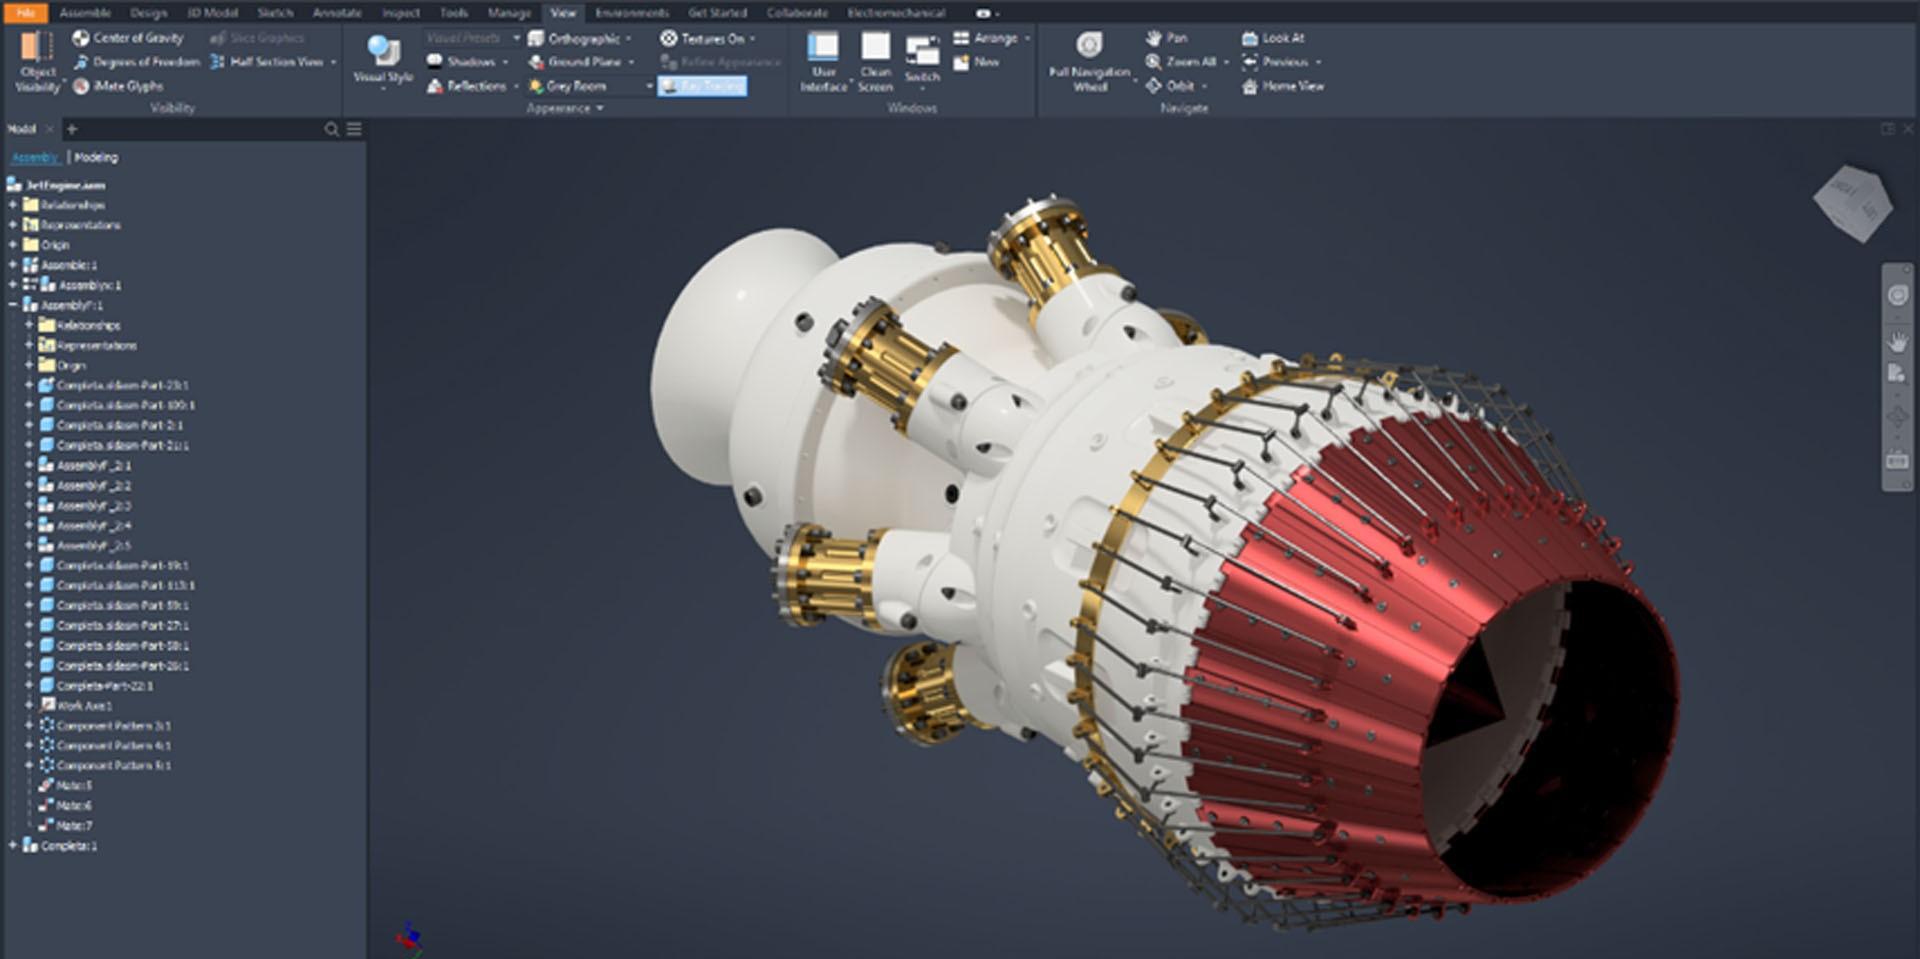This screenshot has width=1920, height=959.
Task: Expand the top-level Origin folder
Action: 13,245
